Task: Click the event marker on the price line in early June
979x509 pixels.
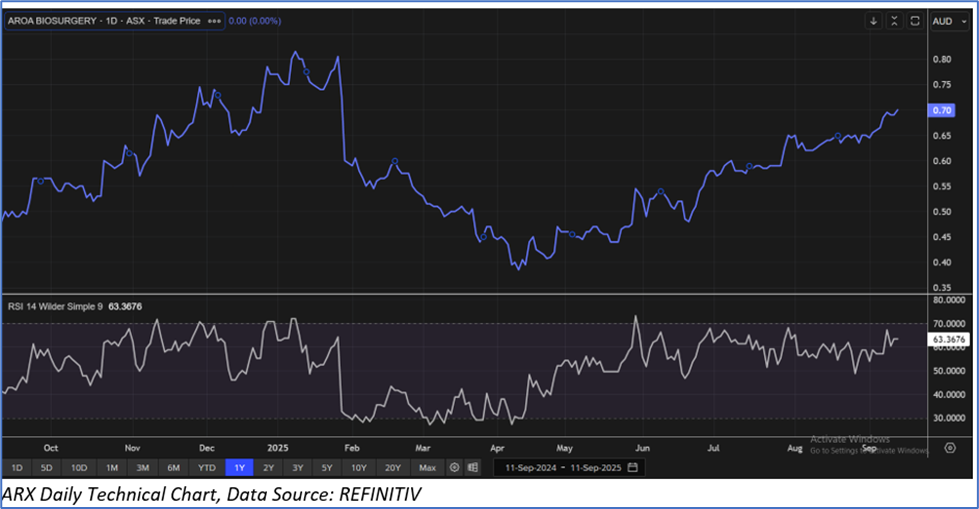Action: [661, 191]
